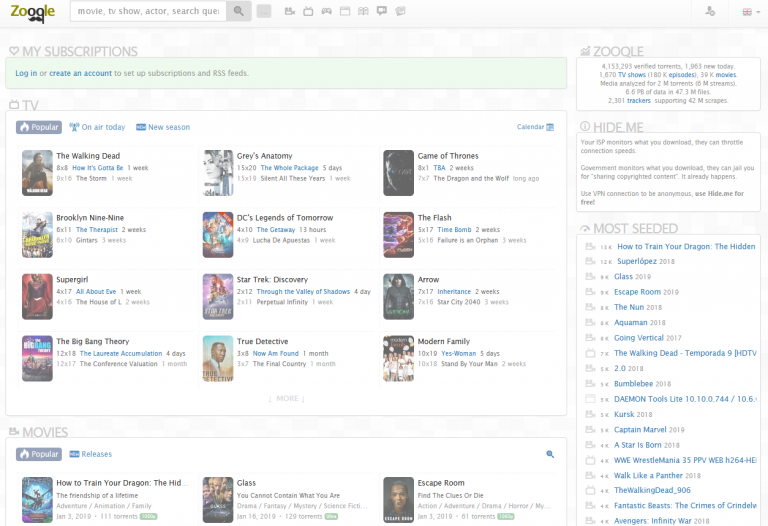The height and width of the screenshot is (526, 768).
Task: Open the TV shows link in Zooqle stats
Action: [x=631, y=75]
